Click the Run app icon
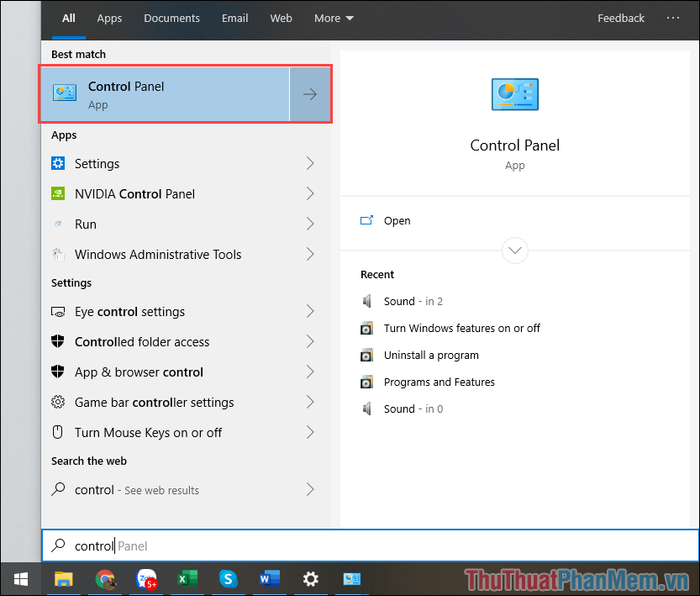The image size is (700, 596). click(x=58, y=224)
